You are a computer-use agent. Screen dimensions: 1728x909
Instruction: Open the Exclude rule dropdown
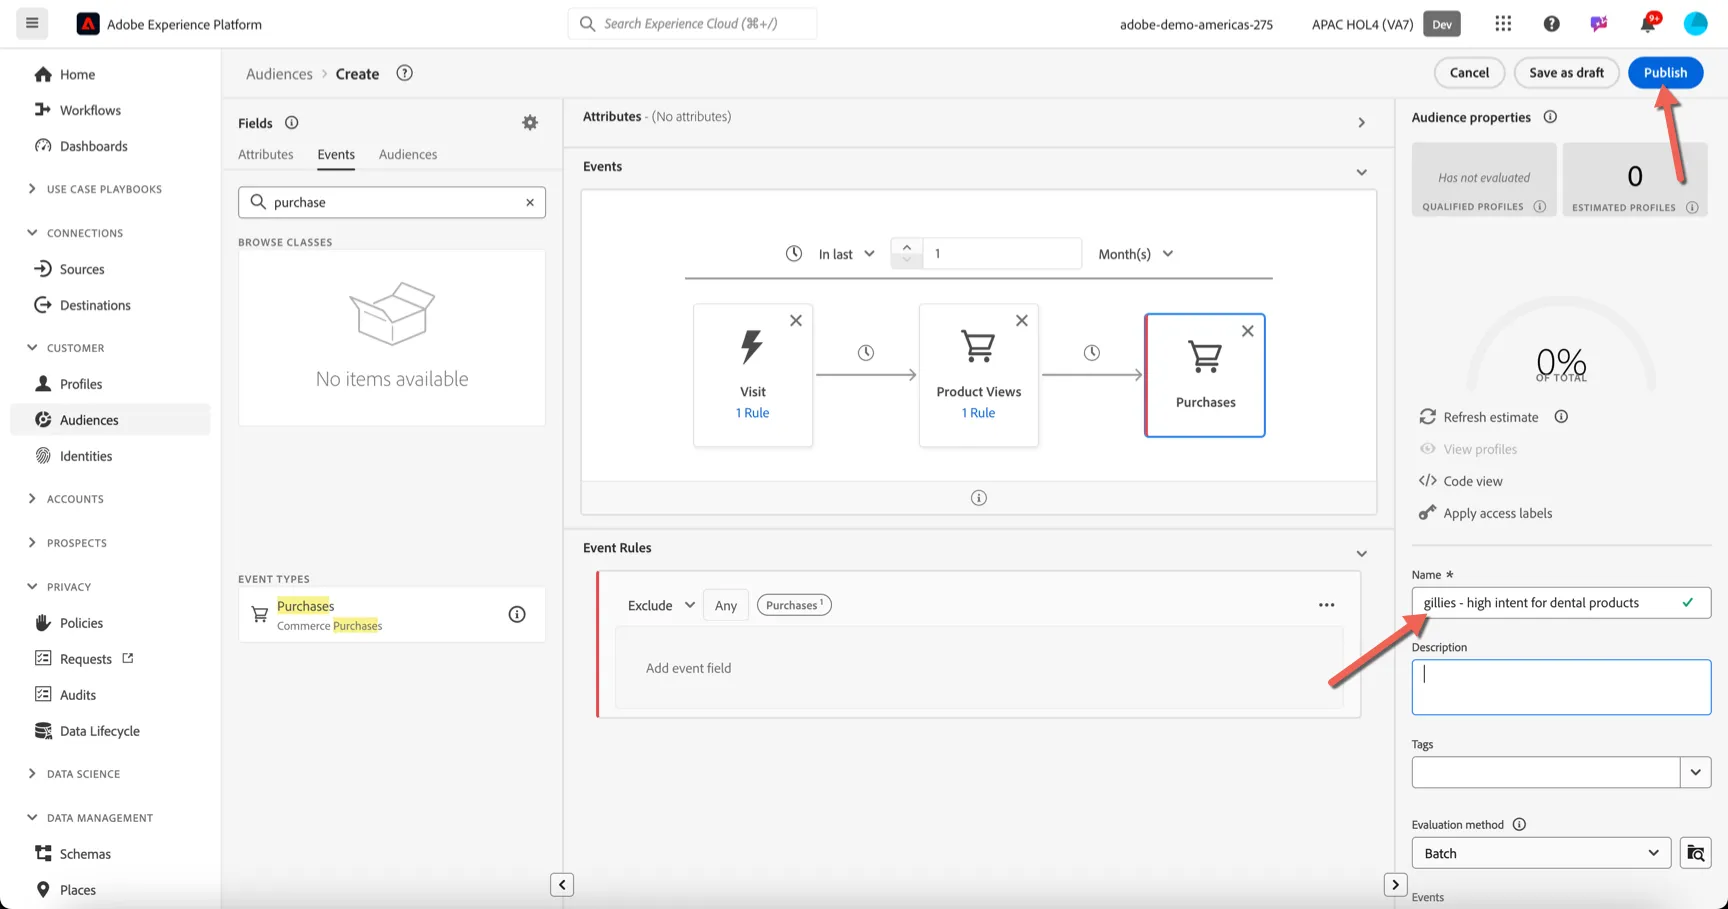661,605
